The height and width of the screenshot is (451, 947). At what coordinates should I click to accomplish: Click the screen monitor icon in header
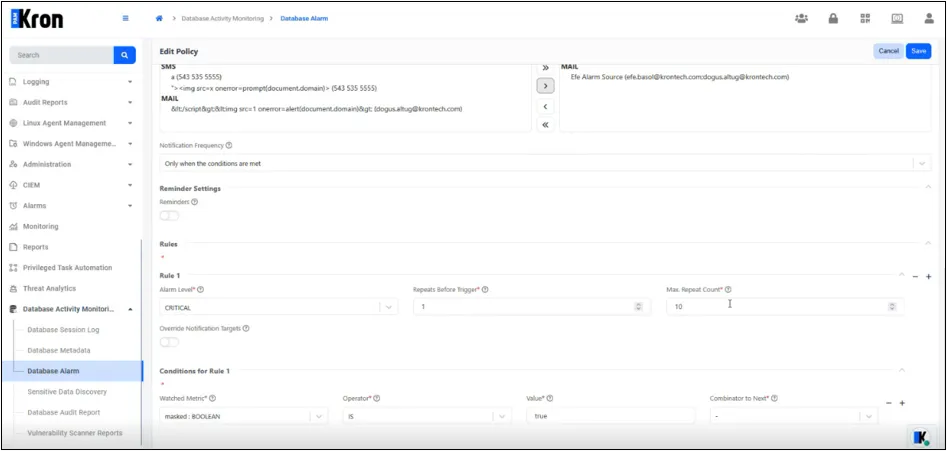tap(897, 19)
